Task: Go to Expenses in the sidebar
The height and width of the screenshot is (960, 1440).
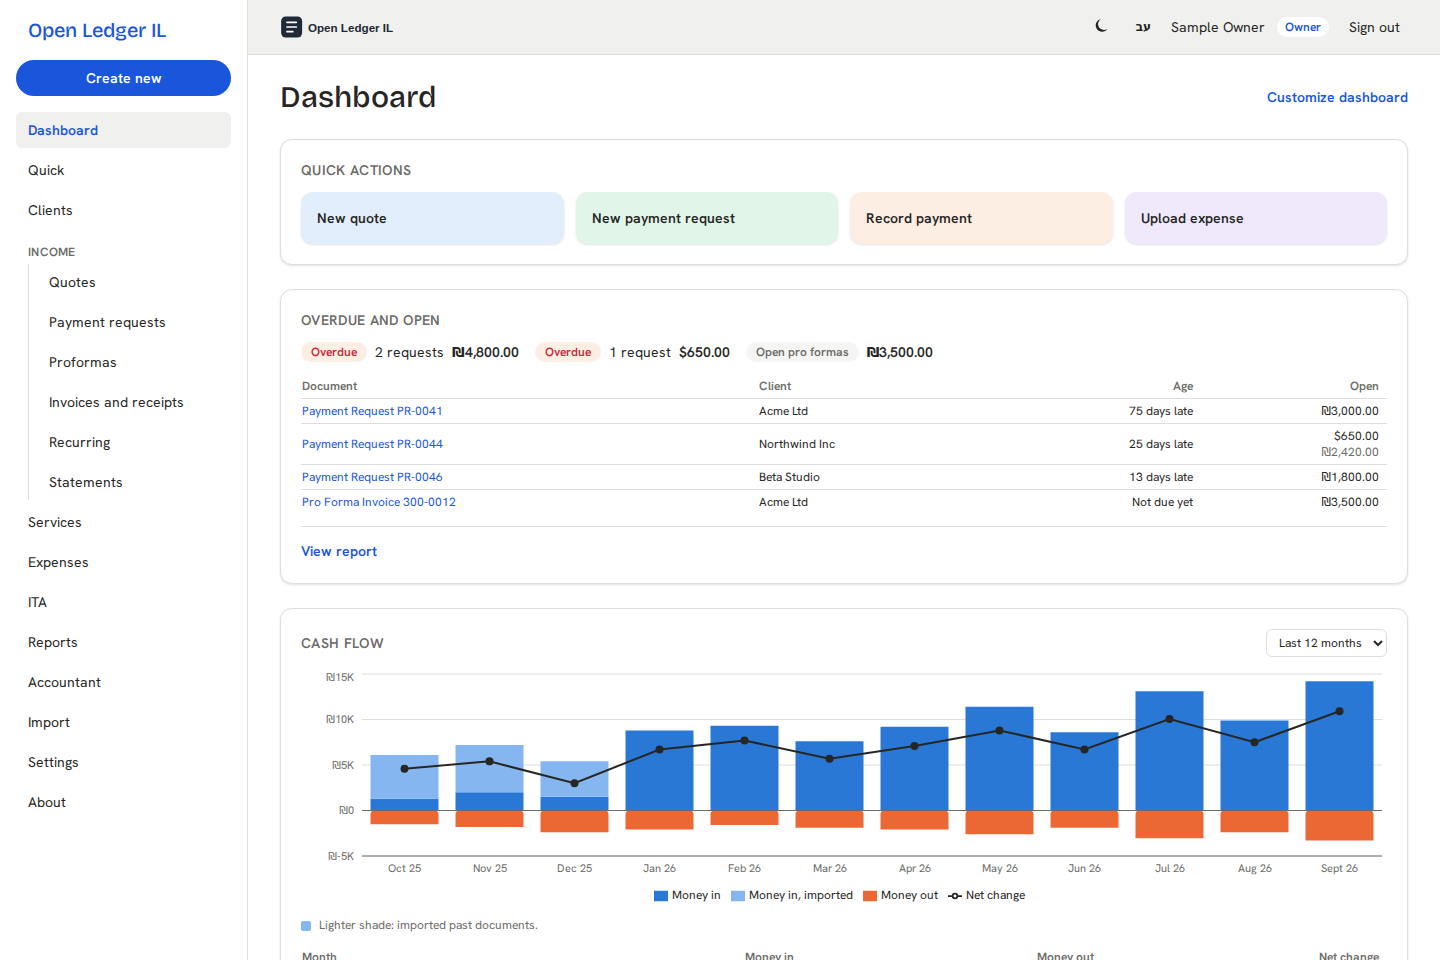Action: click(x=123, y=562)
